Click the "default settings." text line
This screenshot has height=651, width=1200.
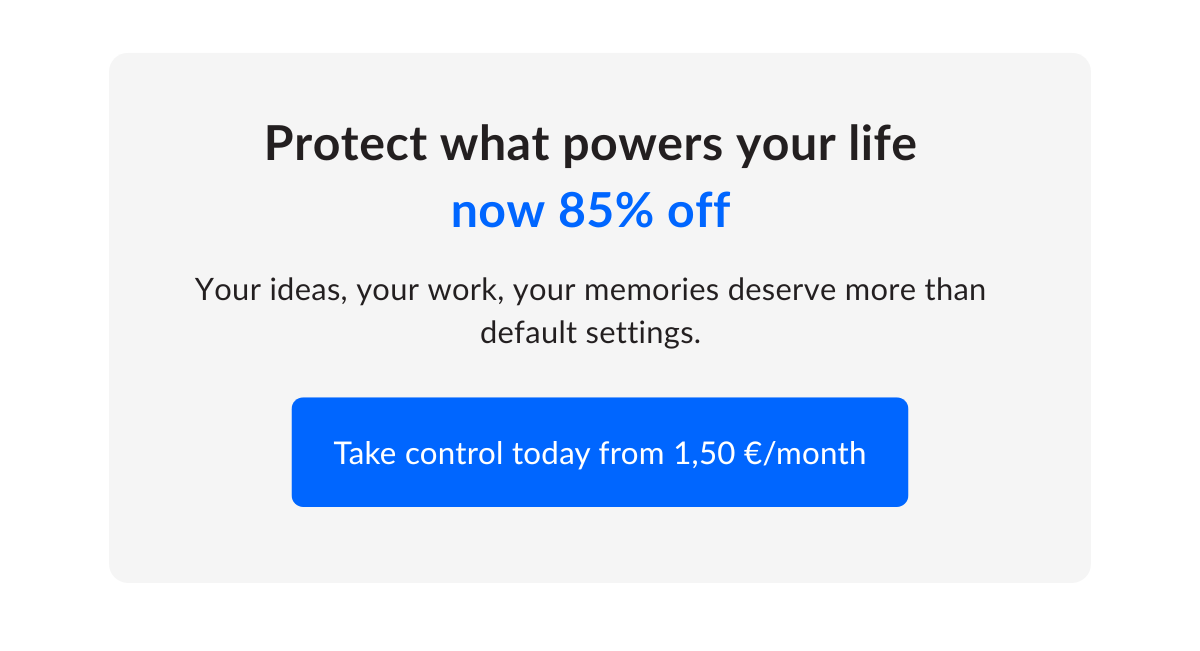point(590,332)
